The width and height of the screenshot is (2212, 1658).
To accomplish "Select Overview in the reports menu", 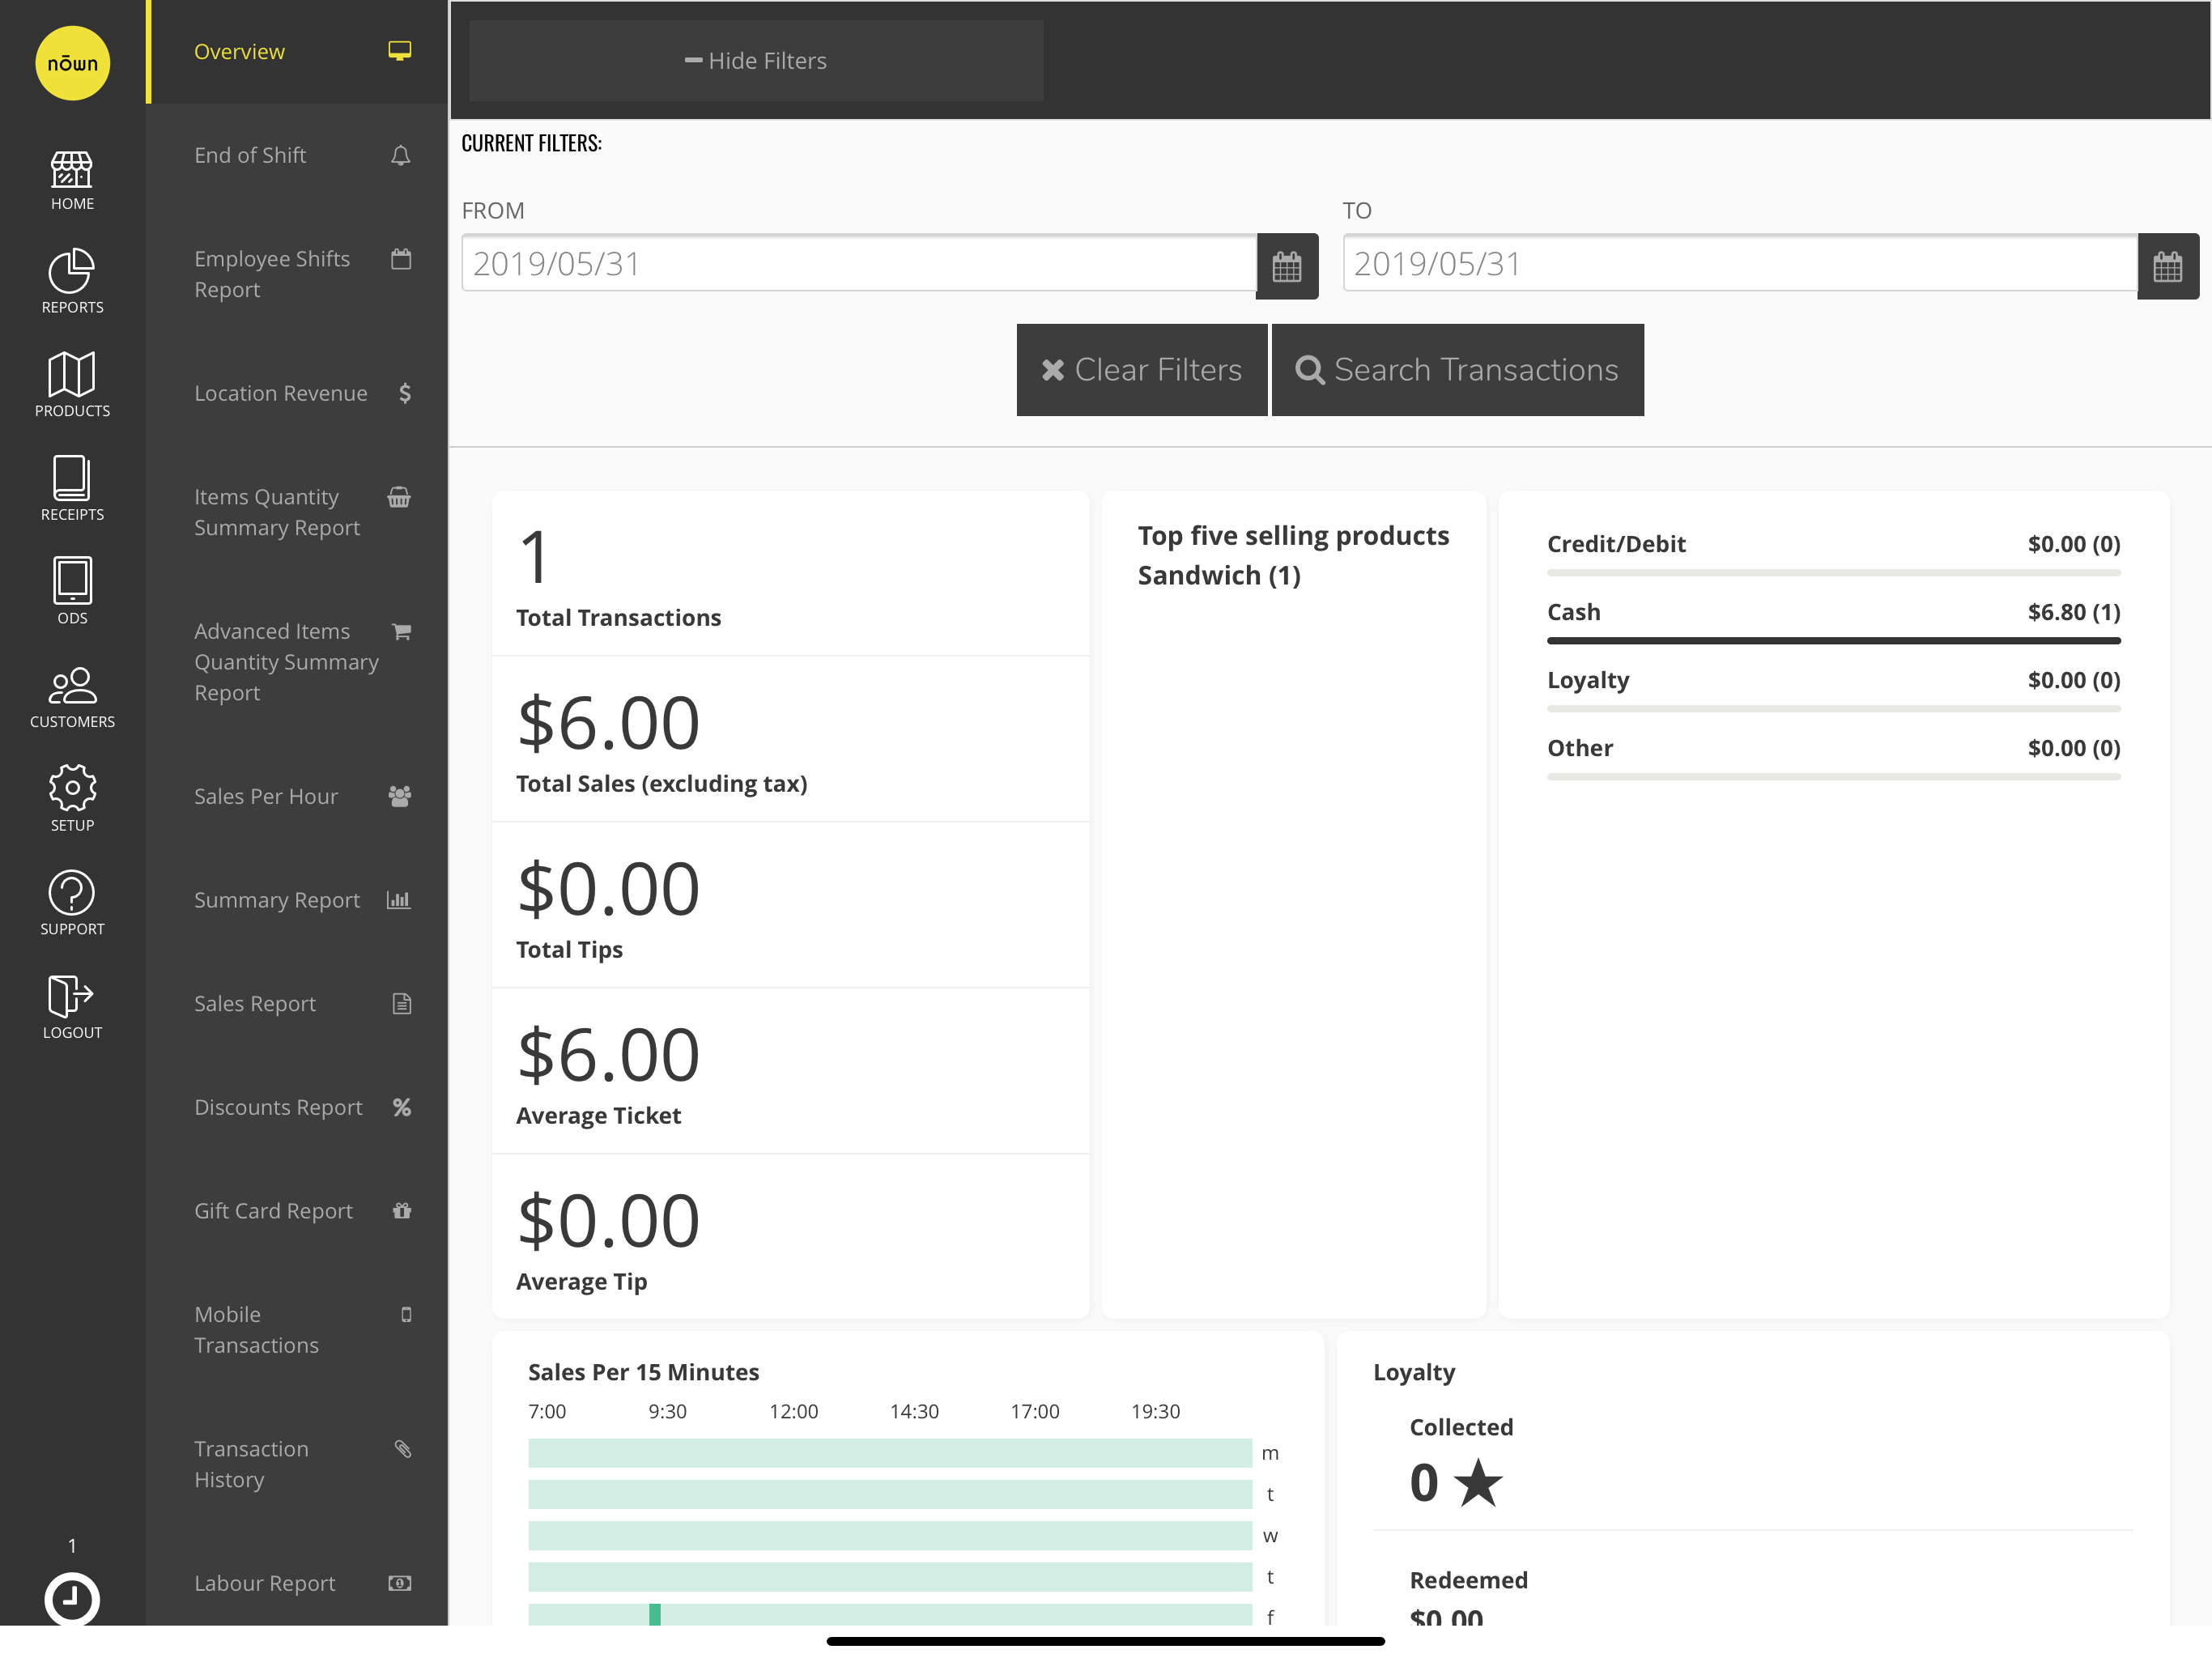I will 297,52.
